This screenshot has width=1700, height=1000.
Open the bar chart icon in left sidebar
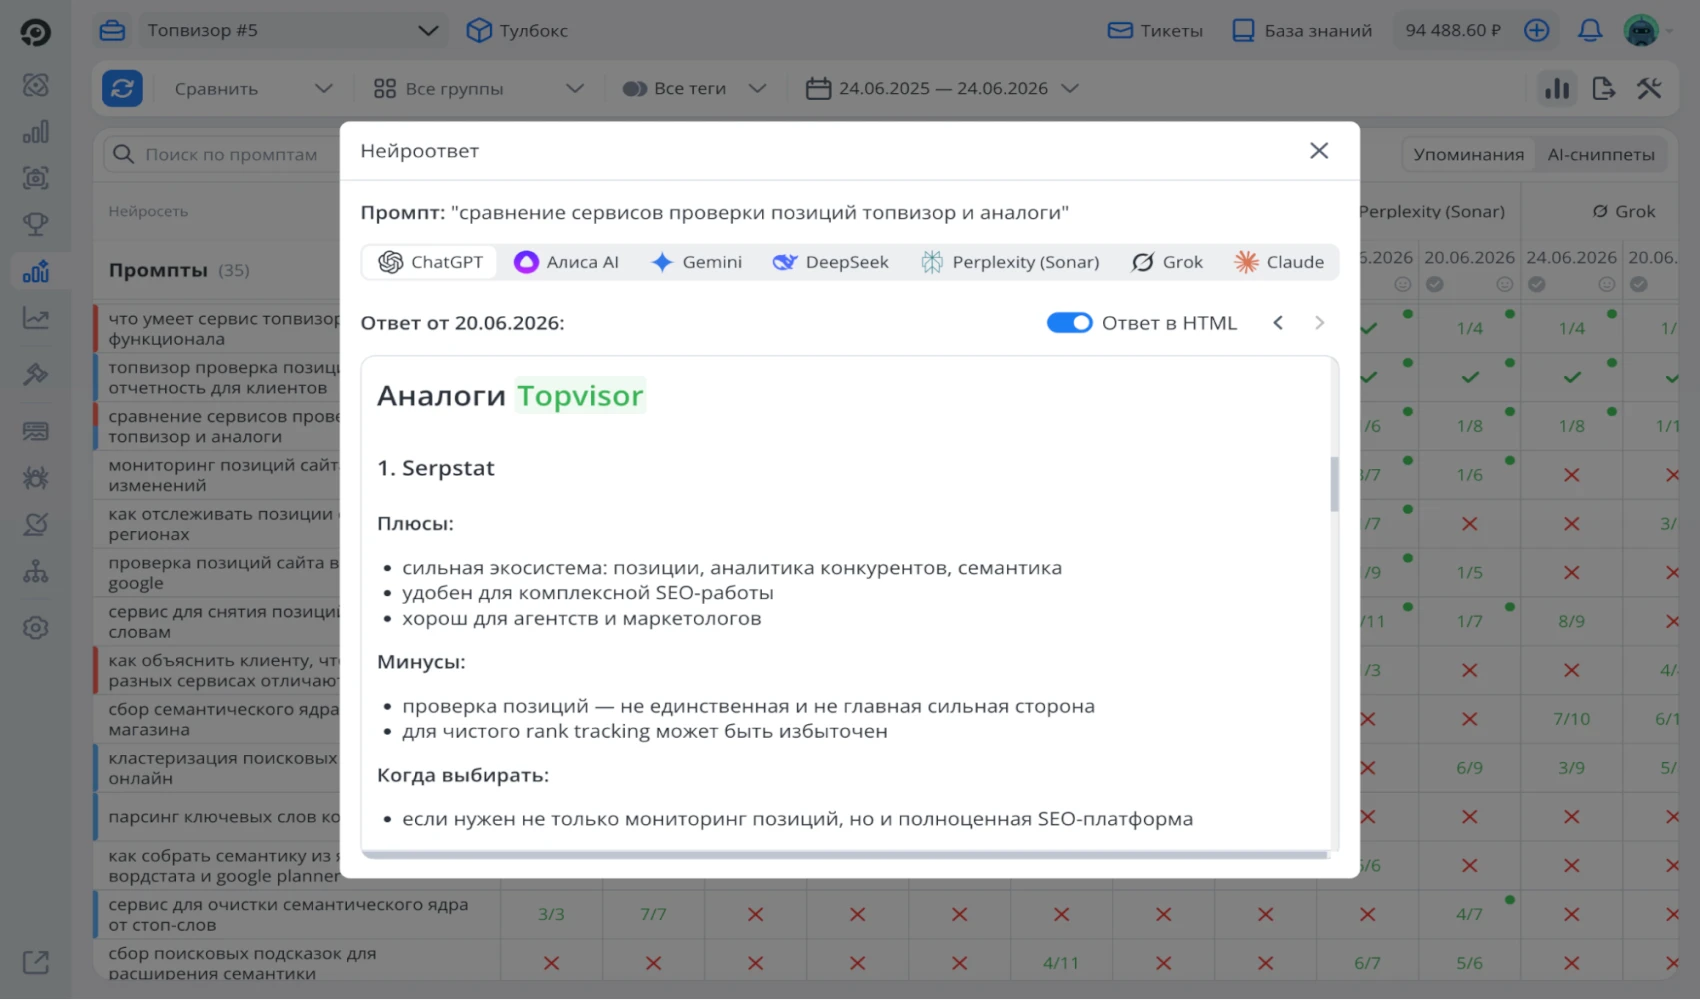tap(36, 132)
